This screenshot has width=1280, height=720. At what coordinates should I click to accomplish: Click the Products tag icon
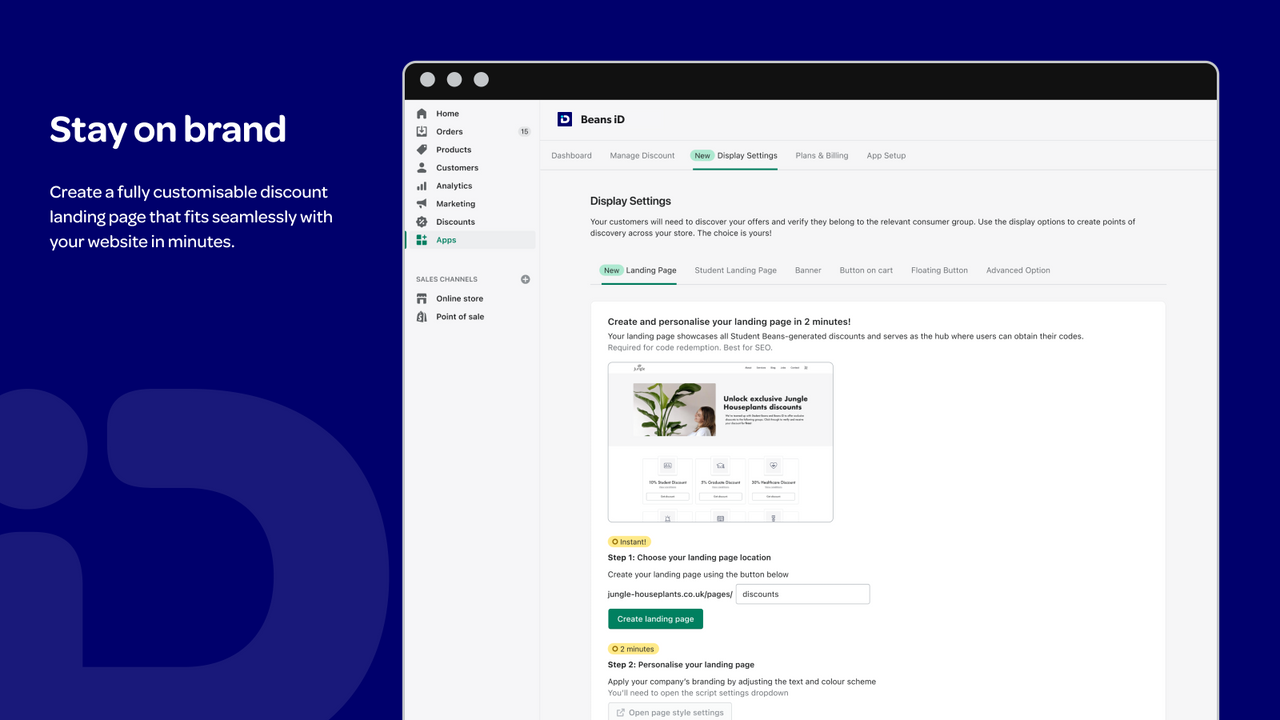[422, 149]
